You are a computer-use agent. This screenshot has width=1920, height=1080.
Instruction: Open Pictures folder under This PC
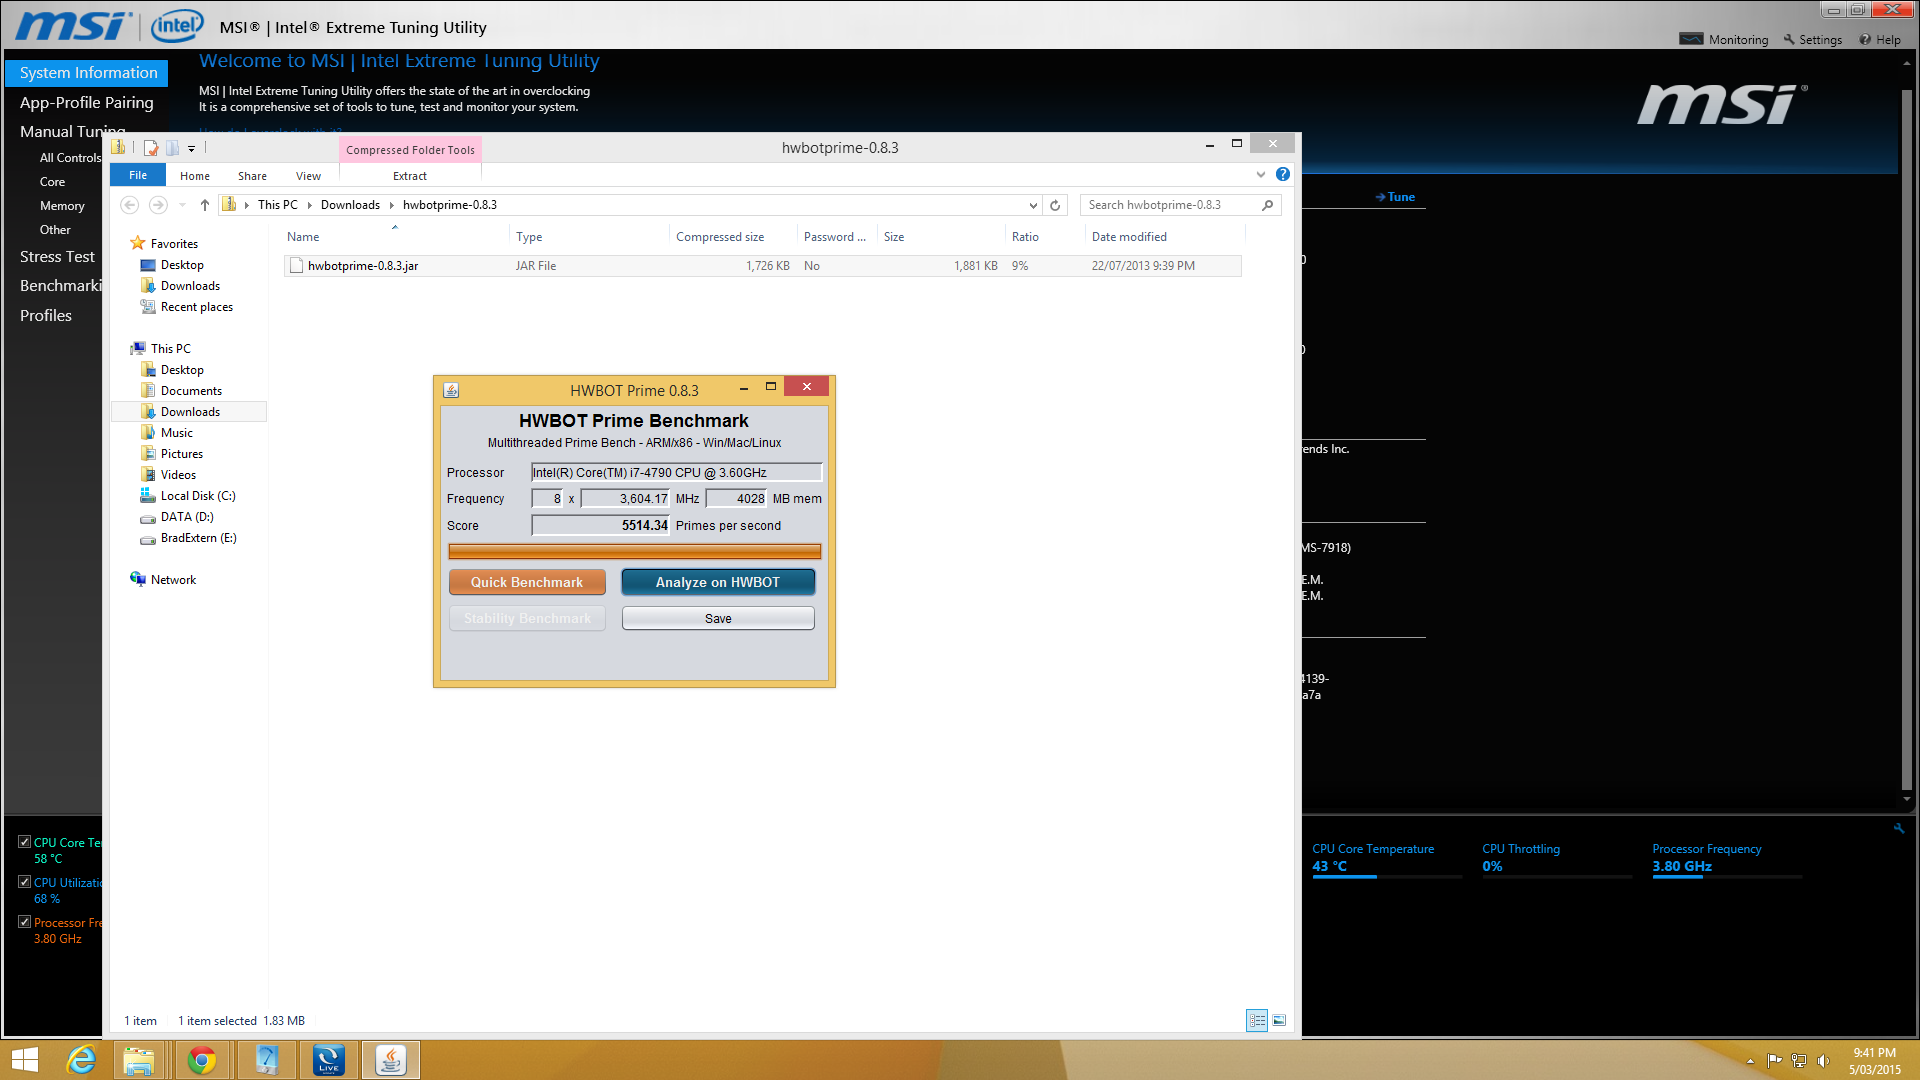pyautogui.click(x=182, y=454)
